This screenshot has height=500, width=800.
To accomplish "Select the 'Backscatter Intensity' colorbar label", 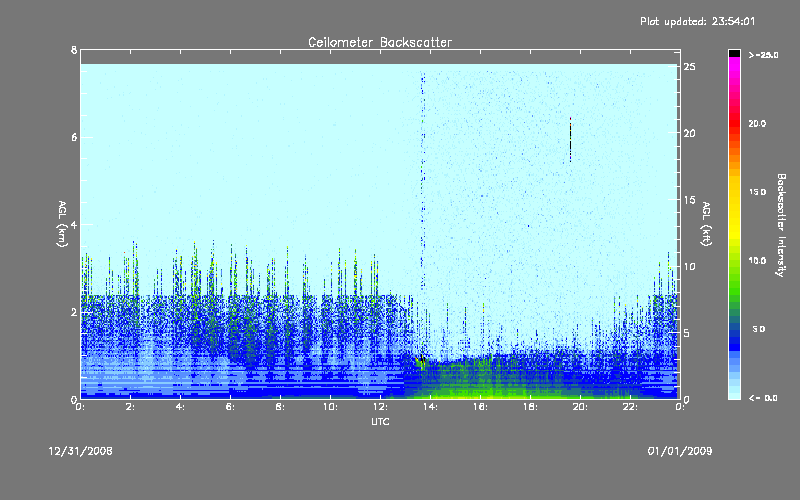I will click(x=781, y=225).
